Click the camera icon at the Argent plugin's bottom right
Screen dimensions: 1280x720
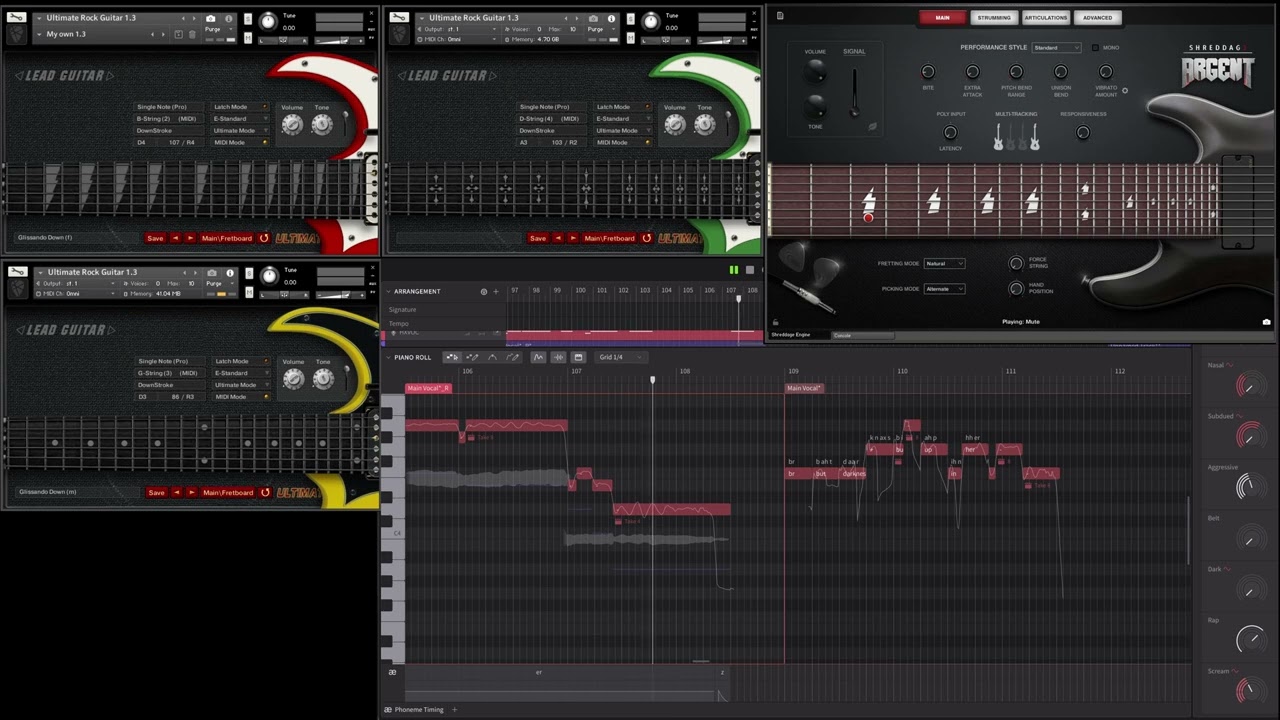[x=1266, y=322]
